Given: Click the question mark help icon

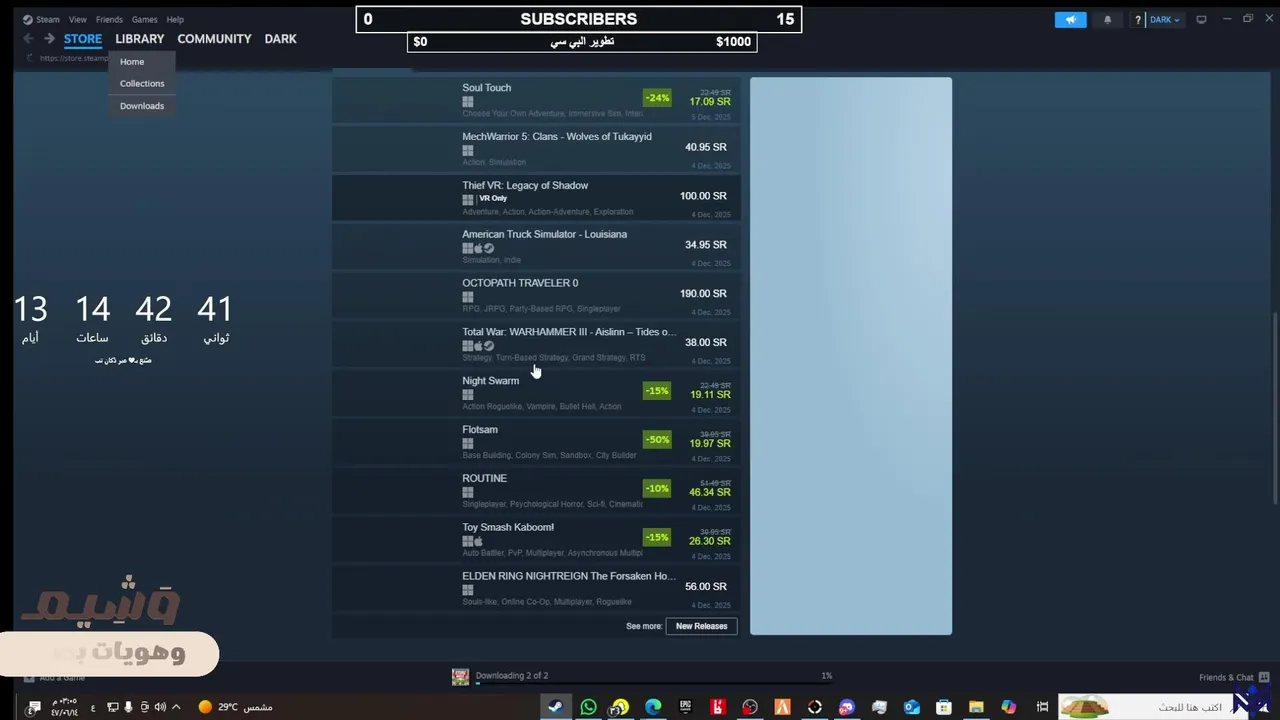Looking at the screenshot, I should (1138, 19).
